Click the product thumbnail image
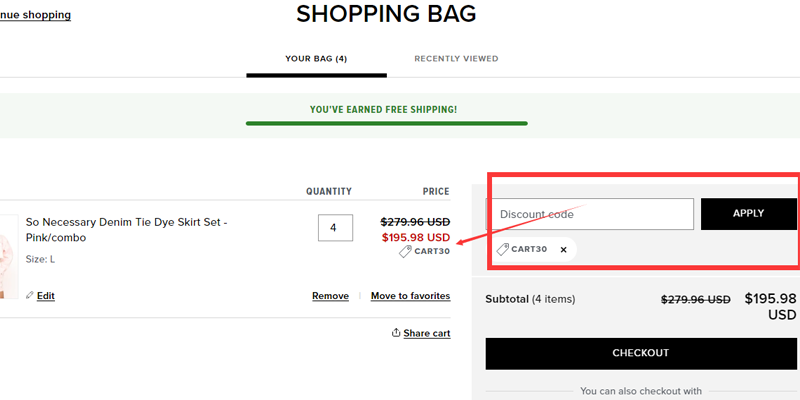The image size is (800, 400). coord(6,257)
